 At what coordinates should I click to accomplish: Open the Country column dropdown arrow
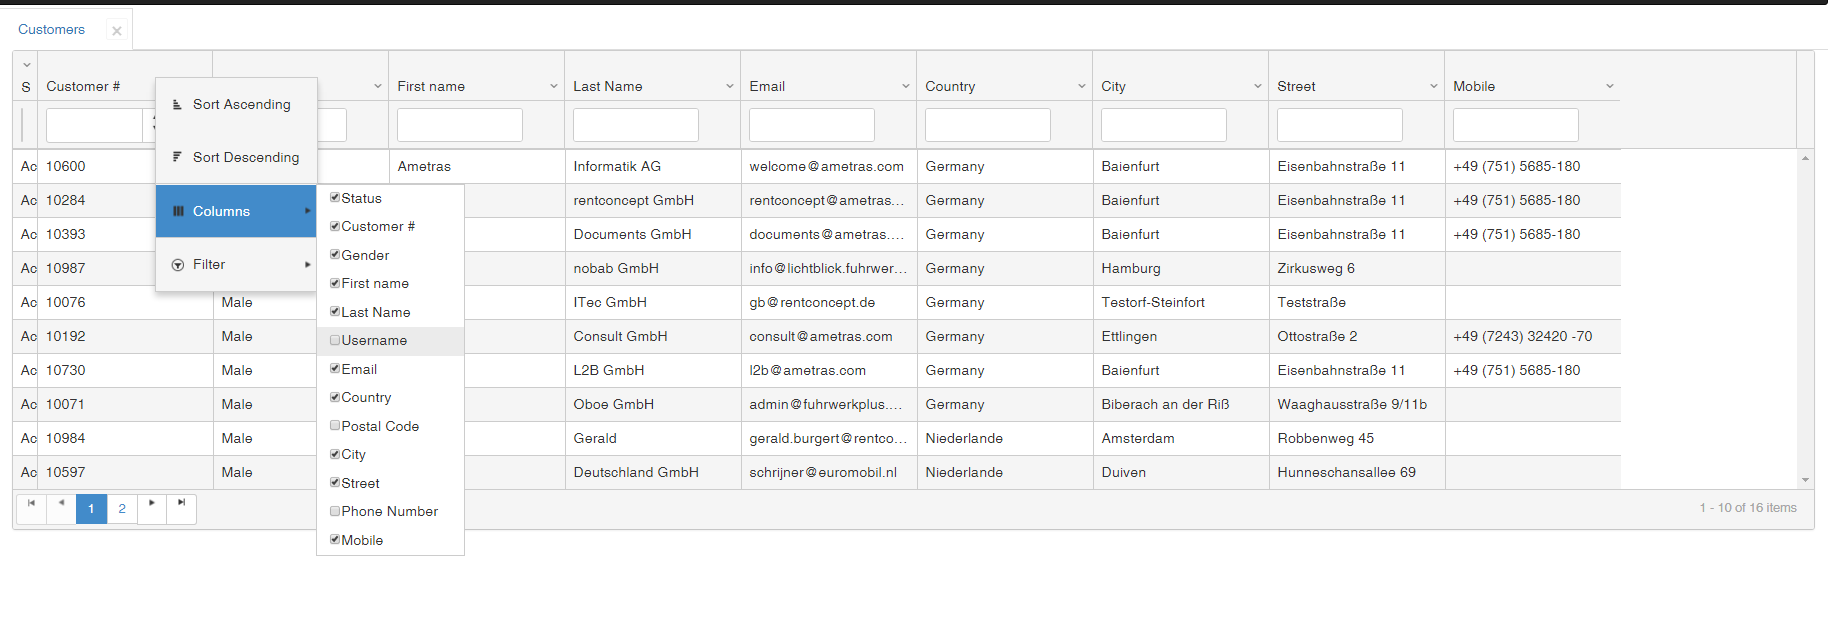(x=1081, y=86)
